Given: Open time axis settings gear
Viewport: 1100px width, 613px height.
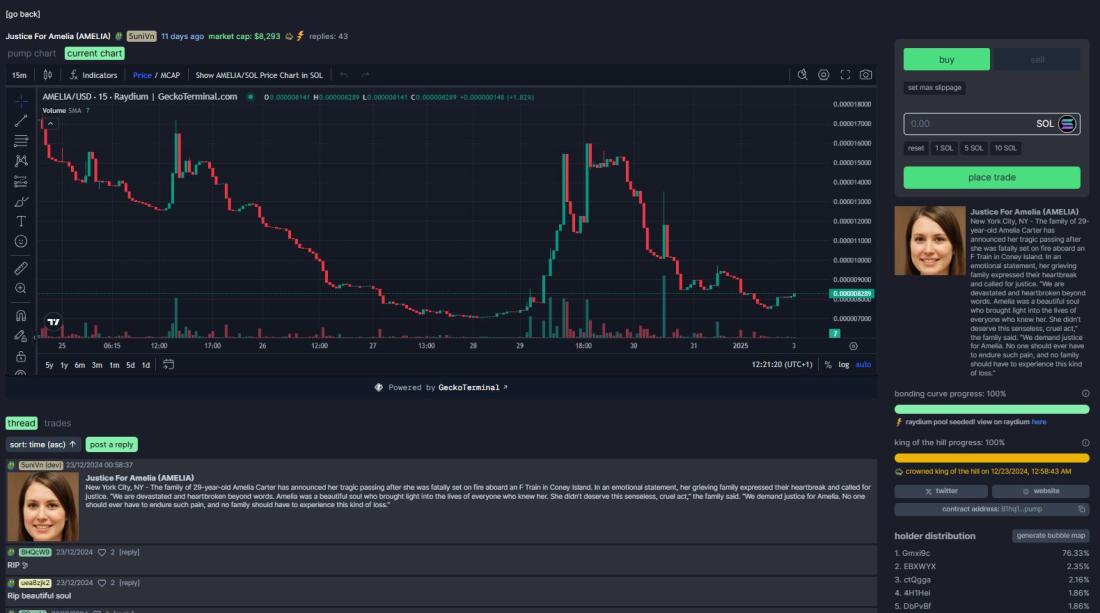Looking at the screenshot, I should point(853,346).
